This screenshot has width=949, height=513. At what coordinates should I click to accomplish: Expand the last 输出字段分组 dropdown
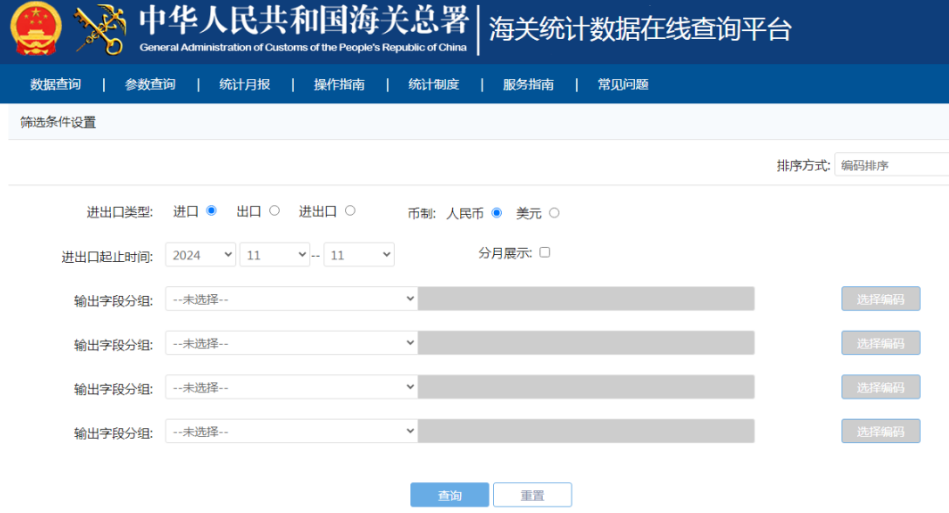[291, 431]
